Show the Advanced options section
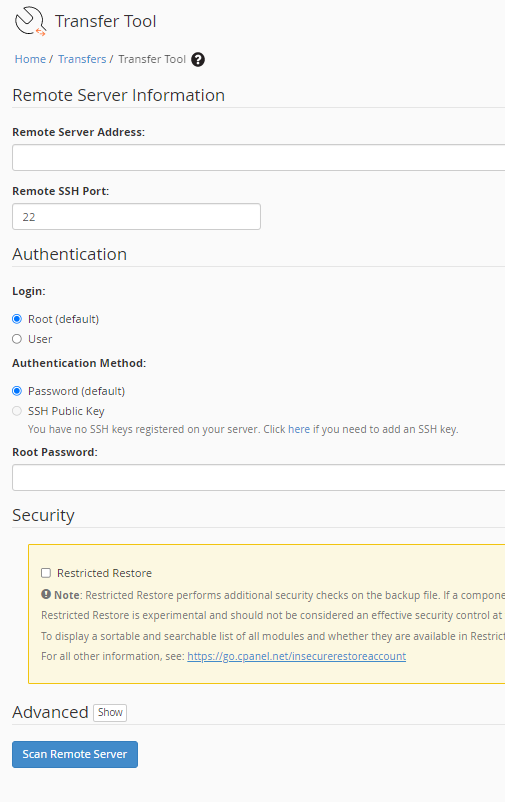Viewport: 505px width, 802px height. coord(110,712)
